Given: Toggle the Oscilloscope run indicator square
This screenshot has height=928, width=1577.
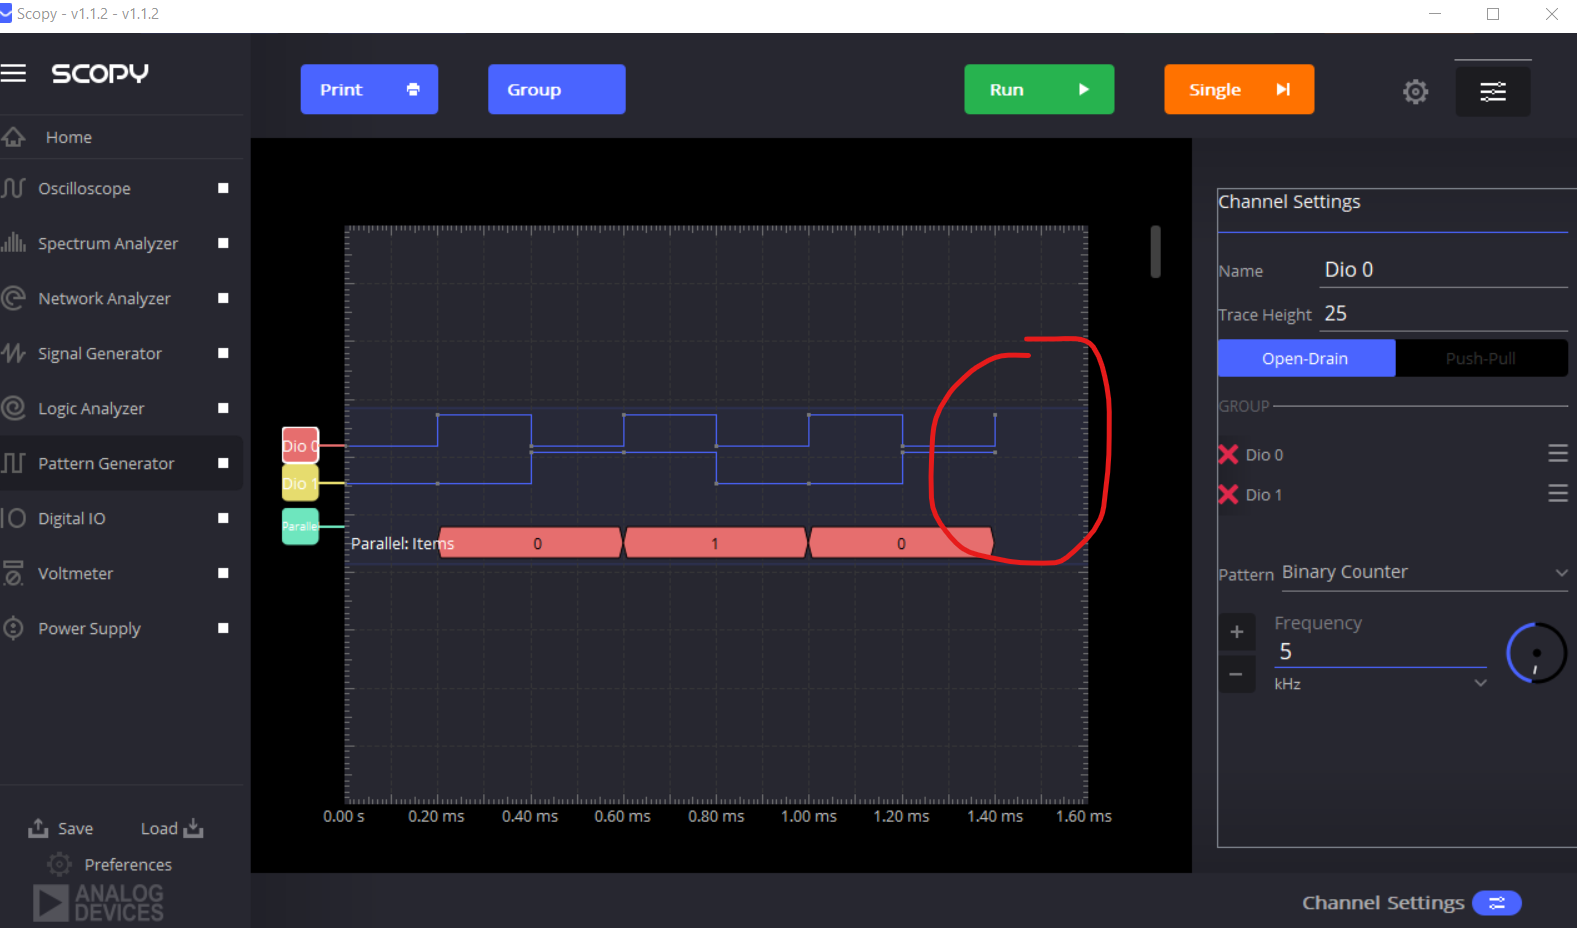Looking at the screenshot, I should pos(223,188).
